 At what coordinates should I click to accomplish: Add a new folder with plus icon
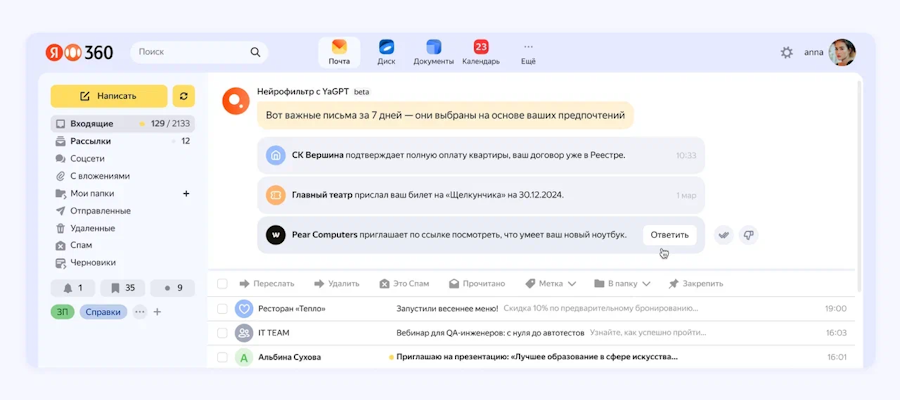186,193
